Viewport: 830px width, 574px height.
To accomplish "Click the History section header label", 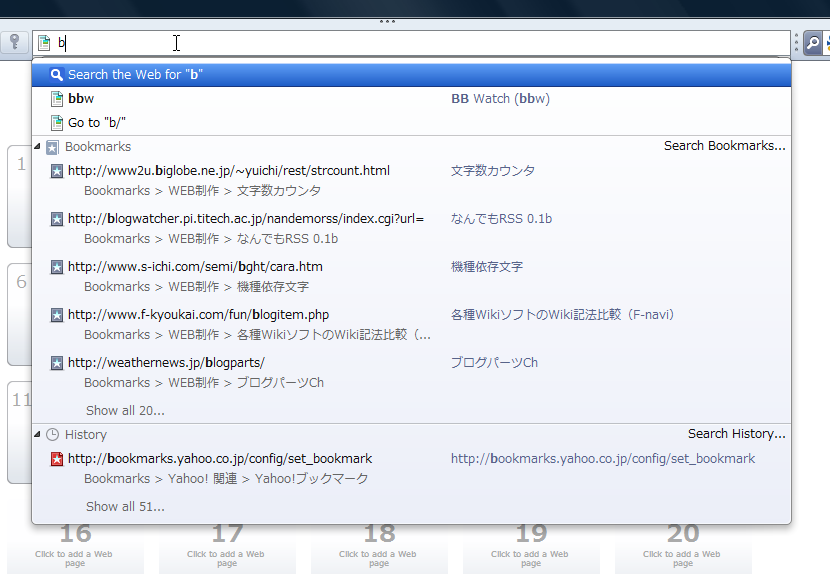I will [86, 435].
